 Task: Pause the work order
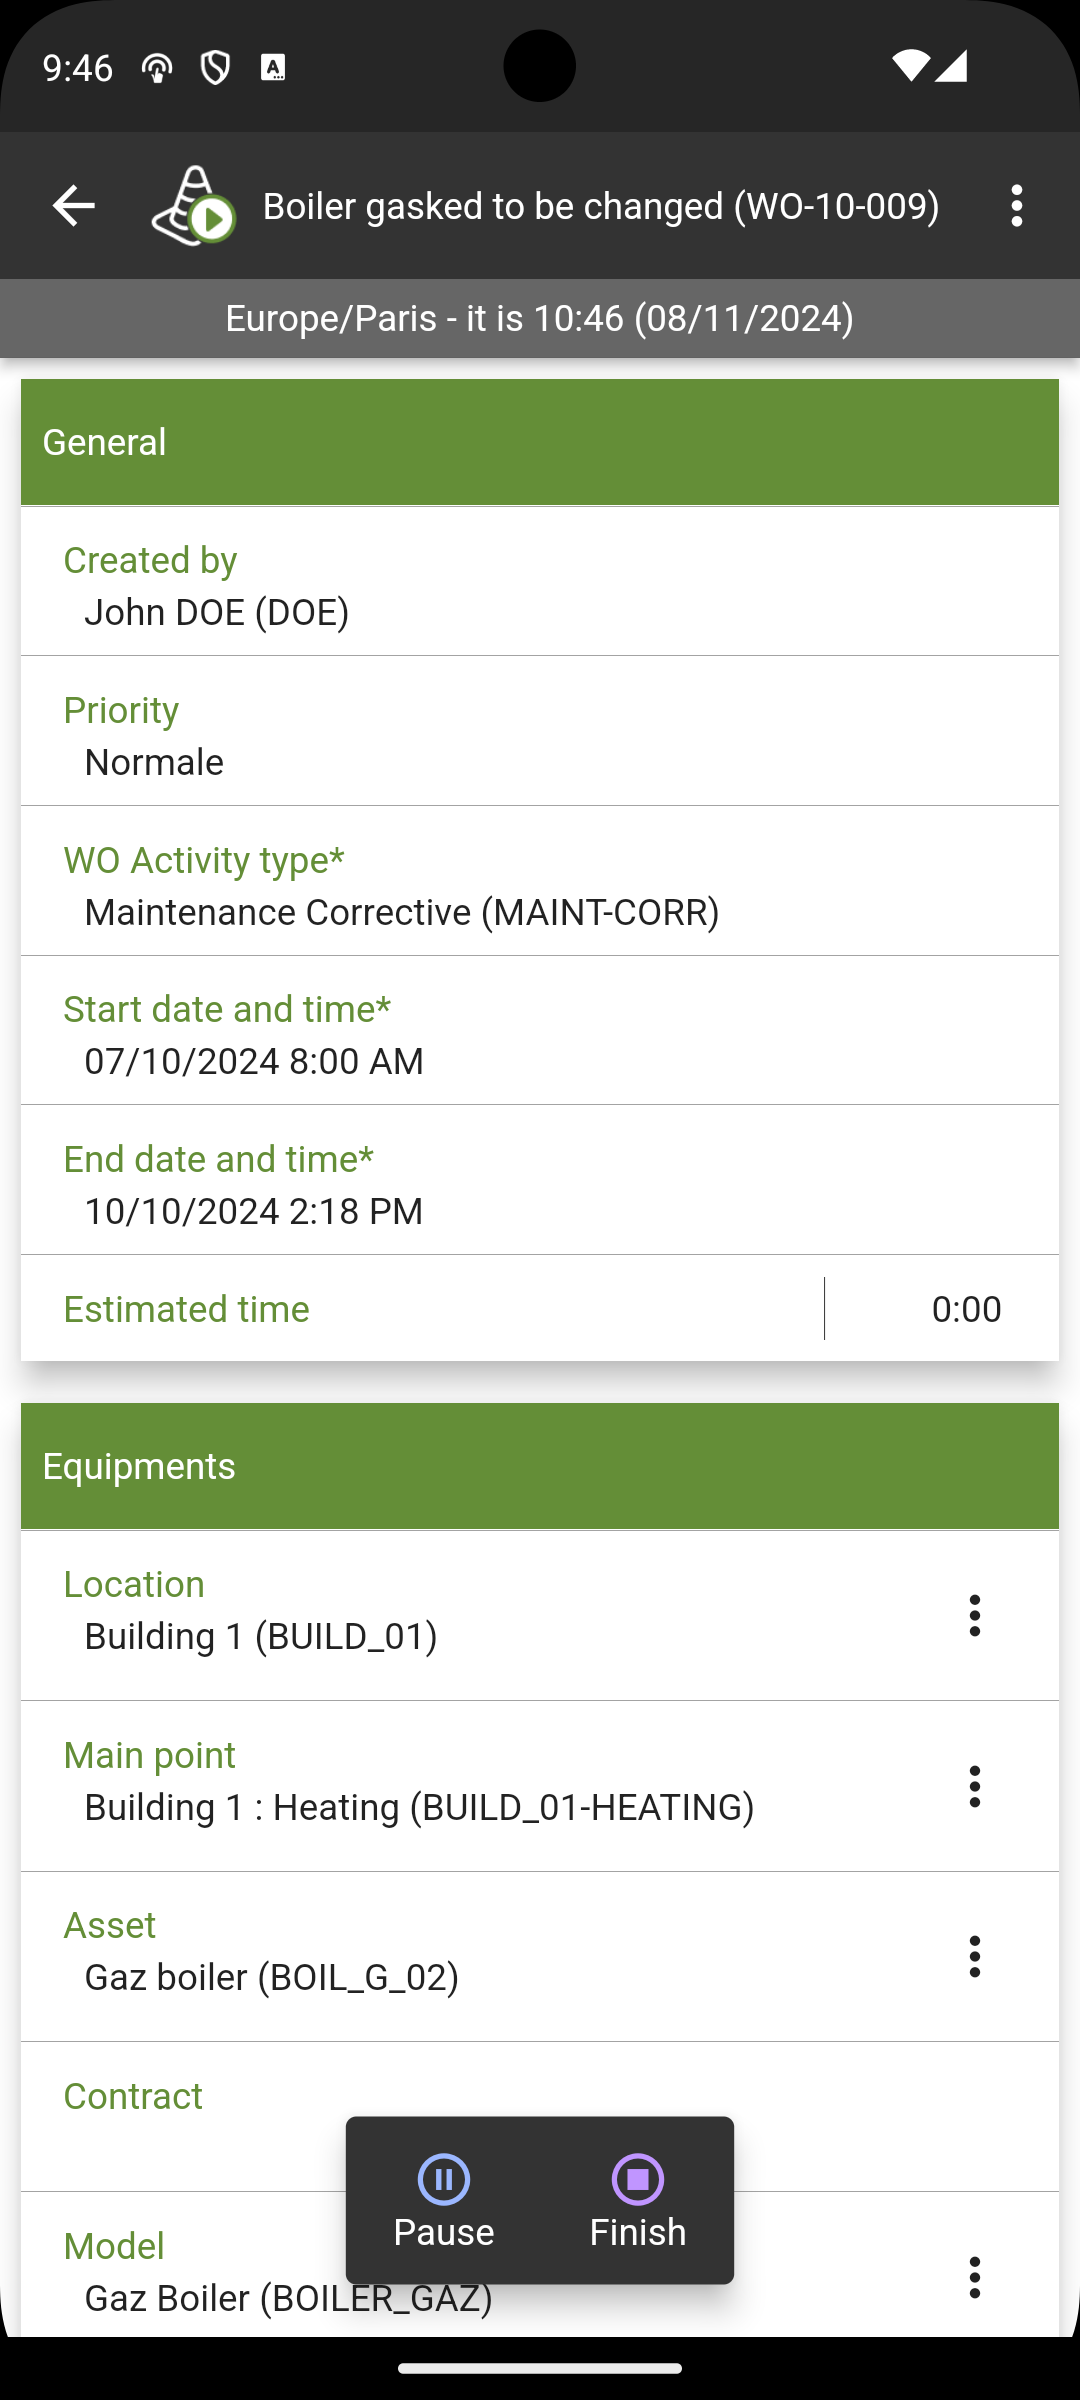pyautogui.click(x=444, y=2201)
